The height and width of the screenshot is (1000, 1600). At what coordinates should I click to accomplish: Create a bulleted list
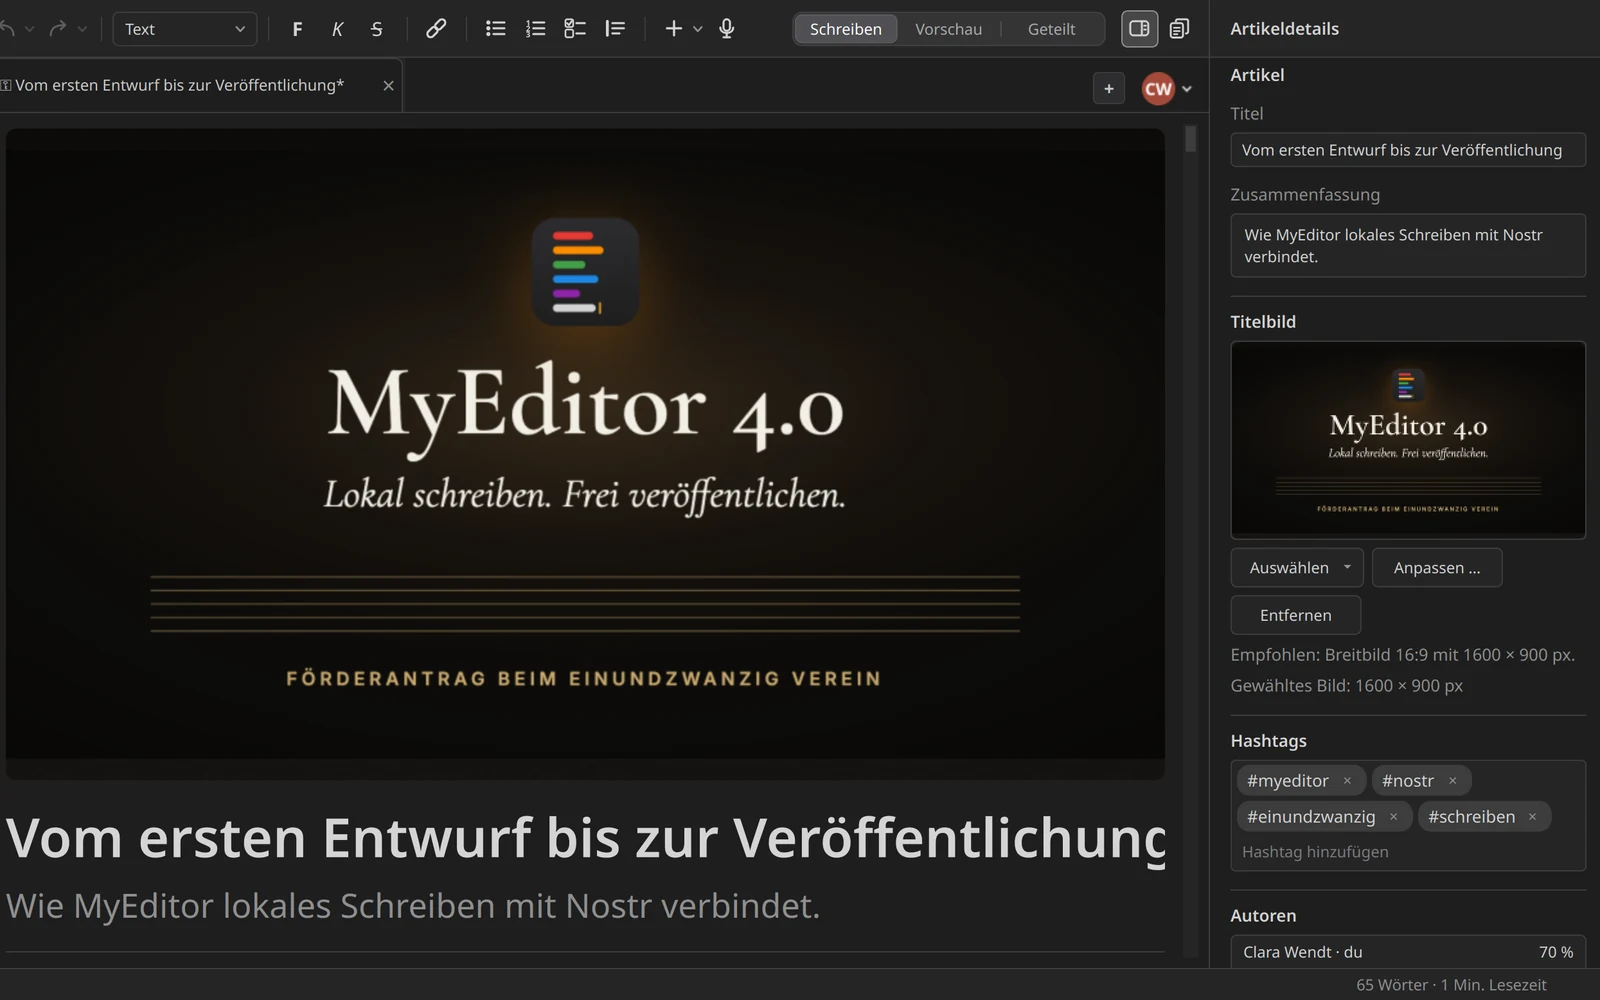(x=495, y=29)
